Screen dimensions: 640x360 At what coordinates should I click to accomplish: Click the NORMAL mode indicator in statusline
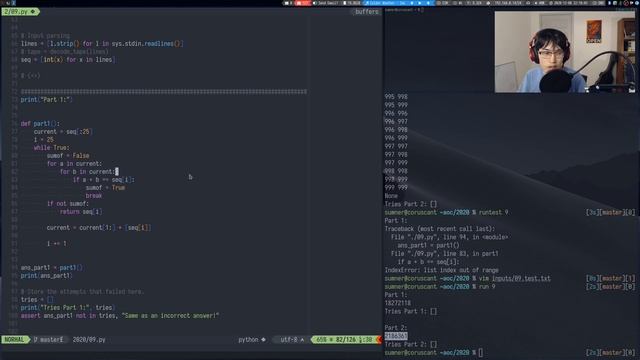tap(15, 340)
